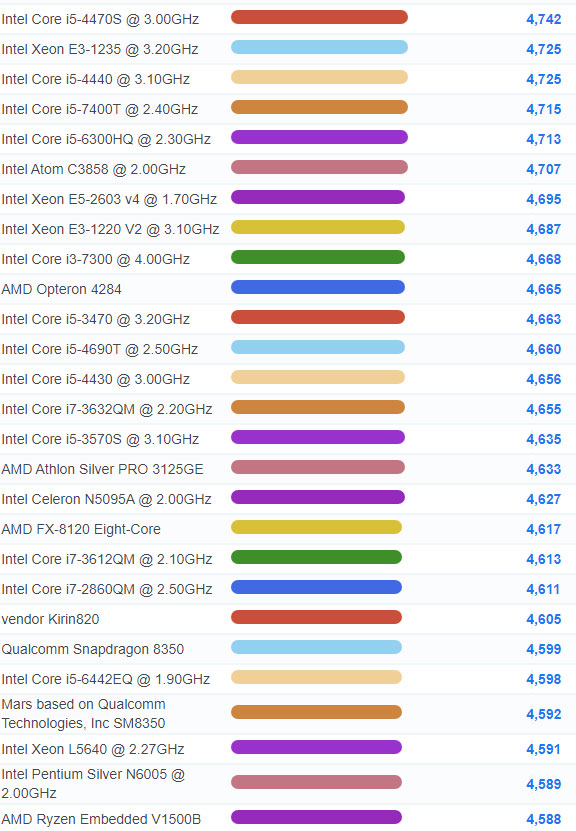
Task: Select Intel Xeon E5-2603 v4 @ 1.70GHz
Action: click(x=109, y=199)
